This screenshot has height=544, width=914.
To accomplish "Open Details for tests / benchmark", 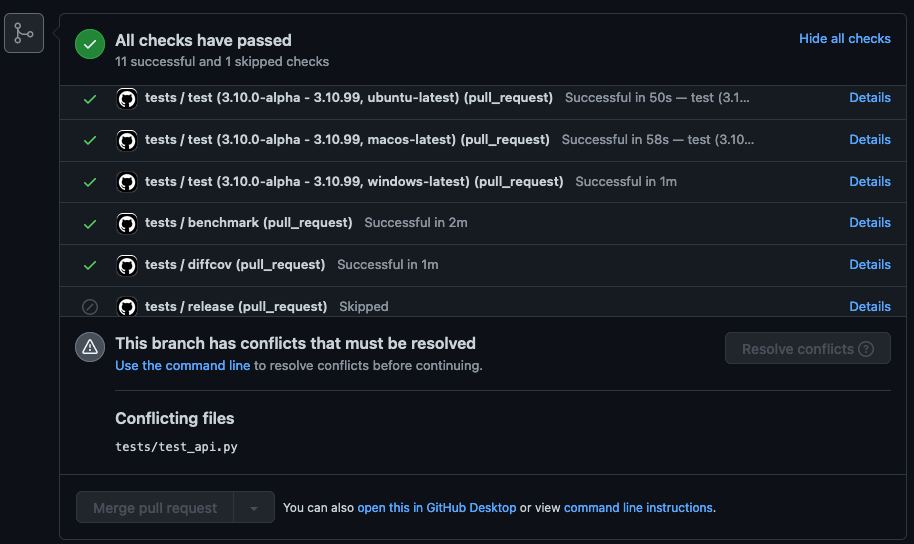I will click(869, 223).
